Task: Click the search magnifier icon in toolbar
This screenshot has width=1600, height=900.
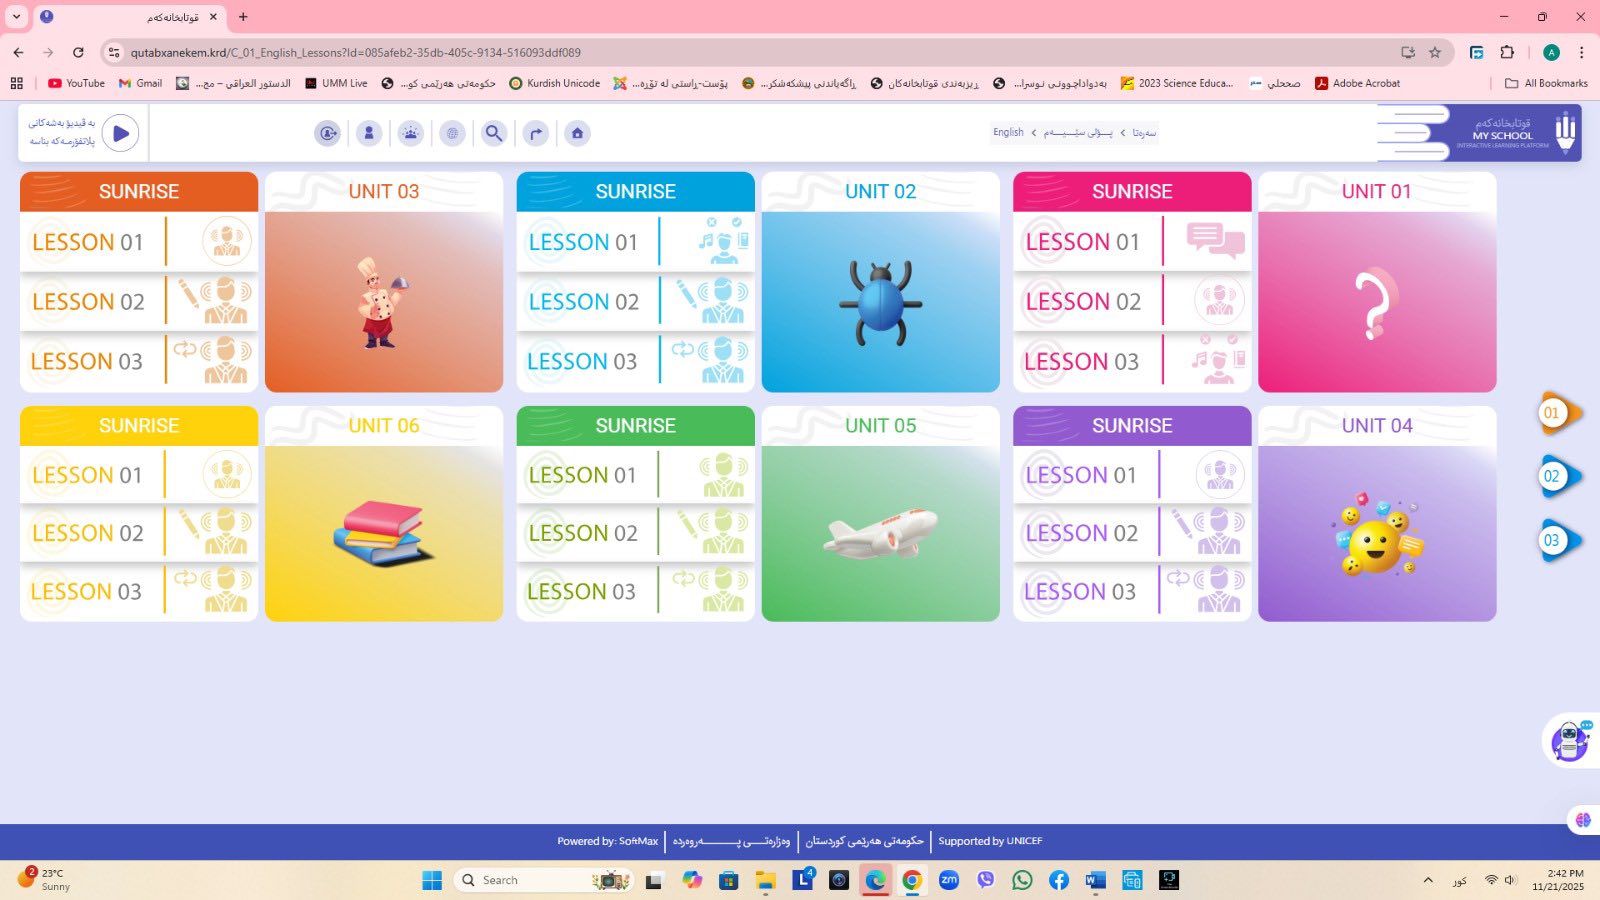Action: click(x=494, y=133)
